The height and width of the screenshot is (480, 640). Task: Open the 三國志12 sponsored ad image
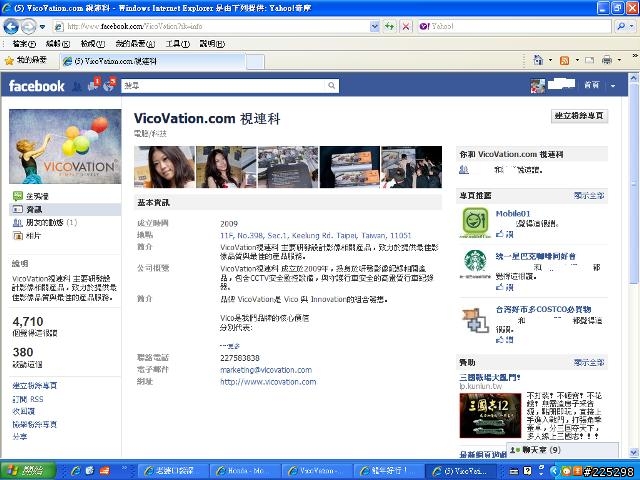490,415
